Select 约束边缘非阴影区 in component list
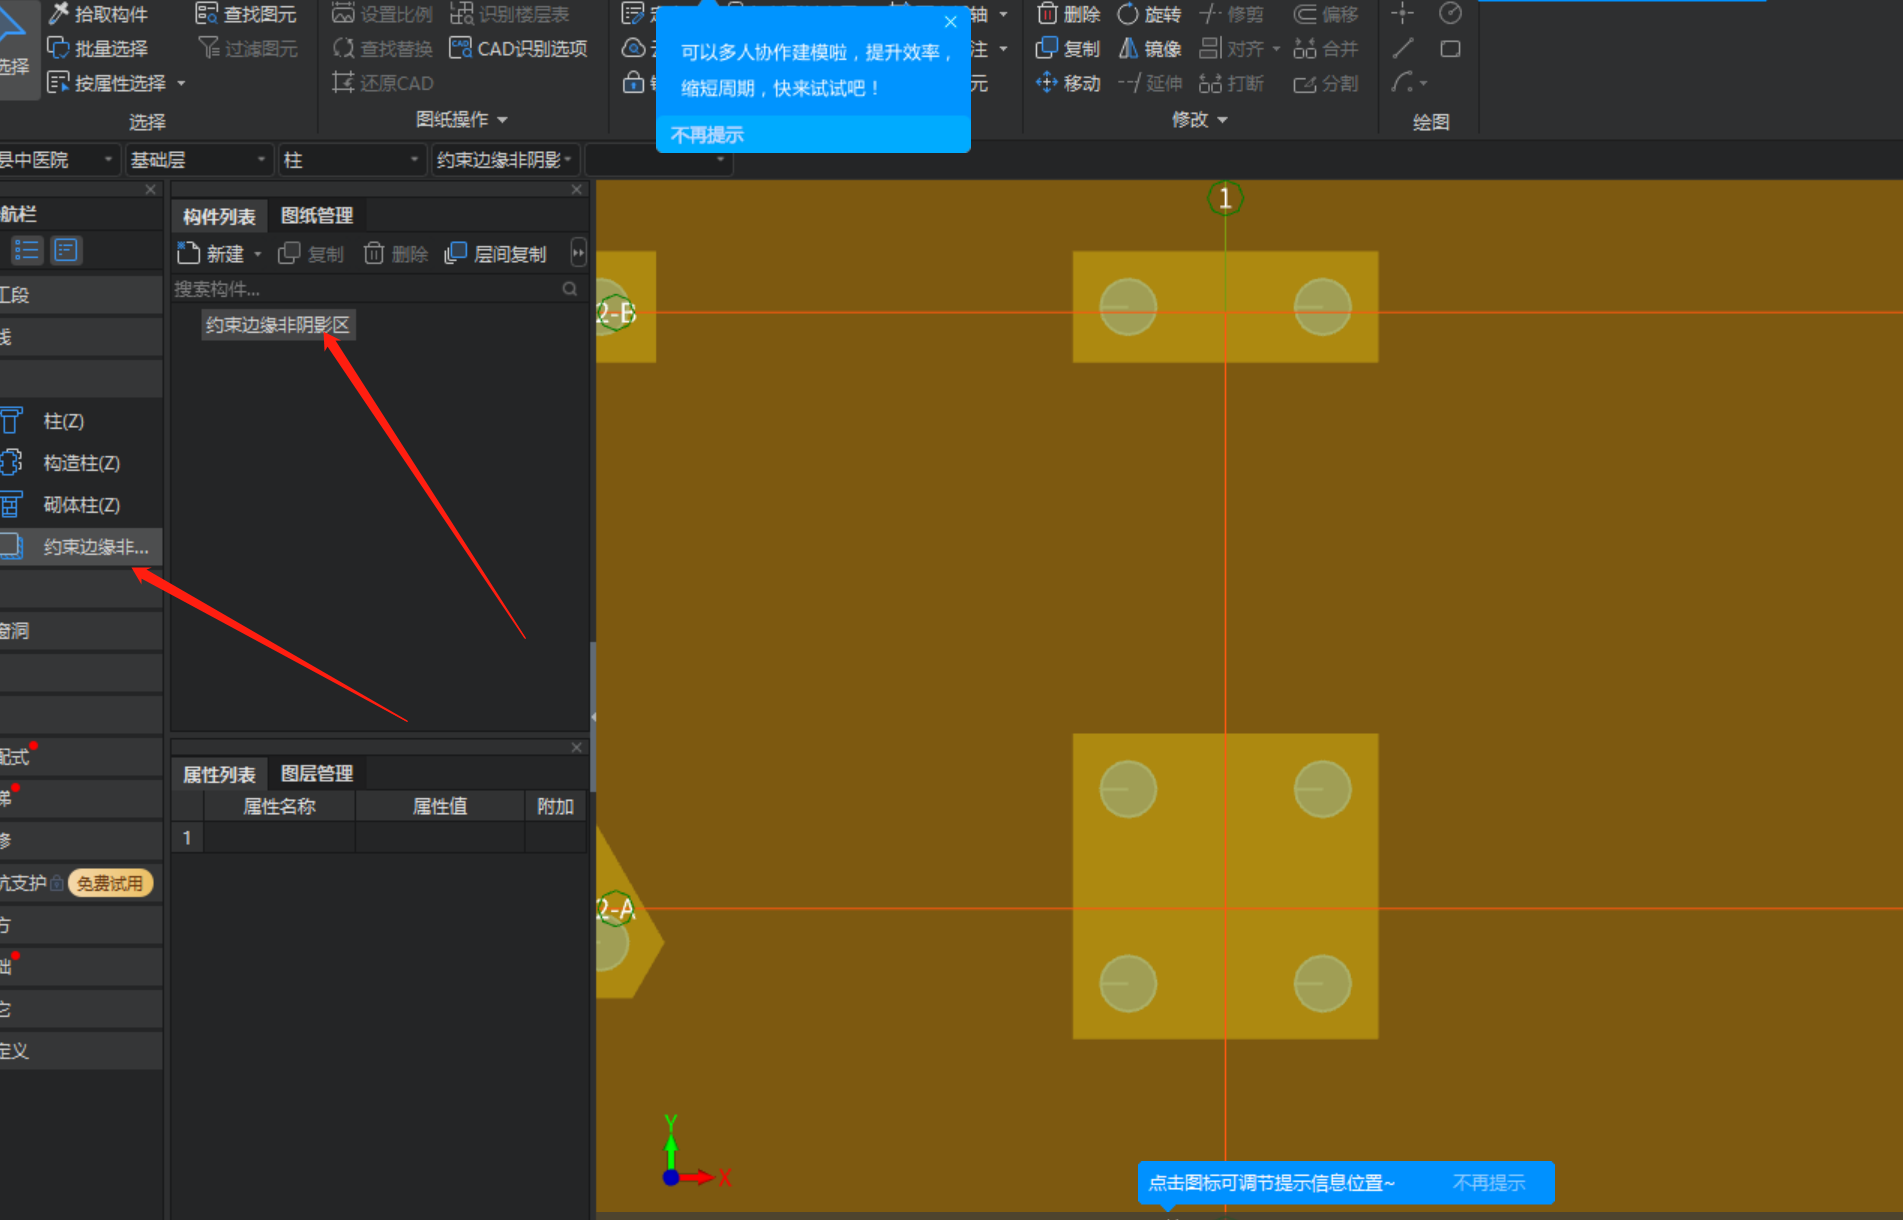Image resolution: width=1903 pixels, height=1220 pixels. click(x=278, y=325)
